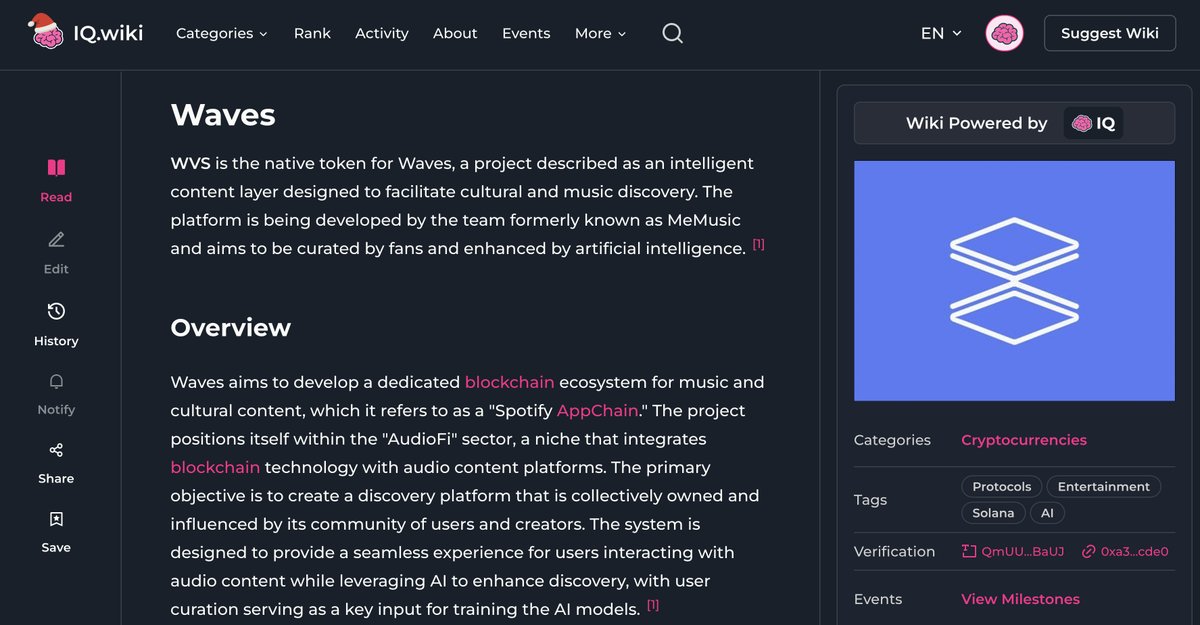Click the IQ.wiki brain logo
Screen dimensions: 1200x625
click(x=46, y=33)
